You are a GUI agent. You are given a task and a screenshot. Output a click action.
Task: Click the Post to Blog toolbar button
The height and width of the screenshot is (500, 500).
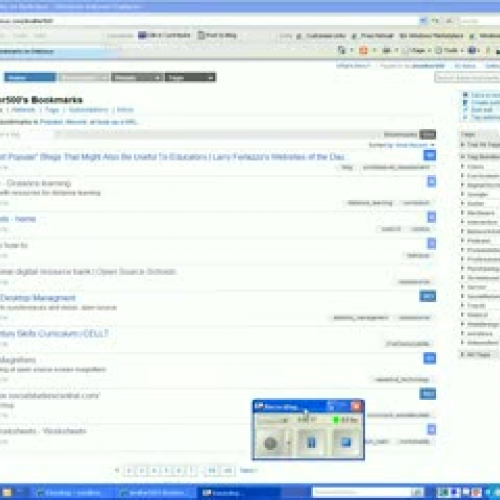coord(217,35)
